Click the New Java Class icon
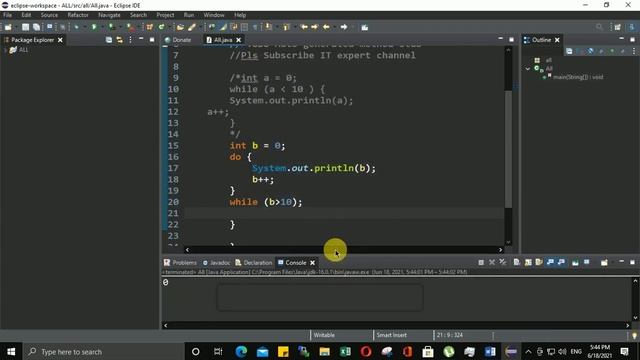This screenshot has width=640, height=360. click(162, 27)
